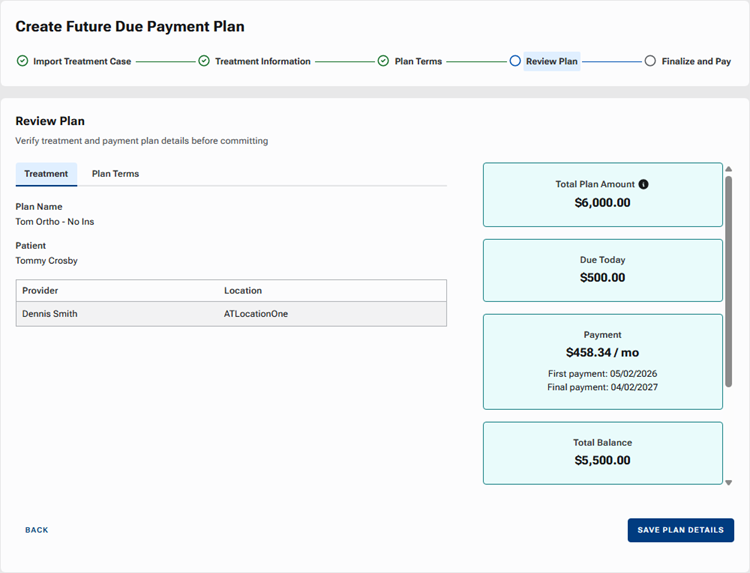Open the Plan Terms tab
750x573 pixels.
pos(115,174)
